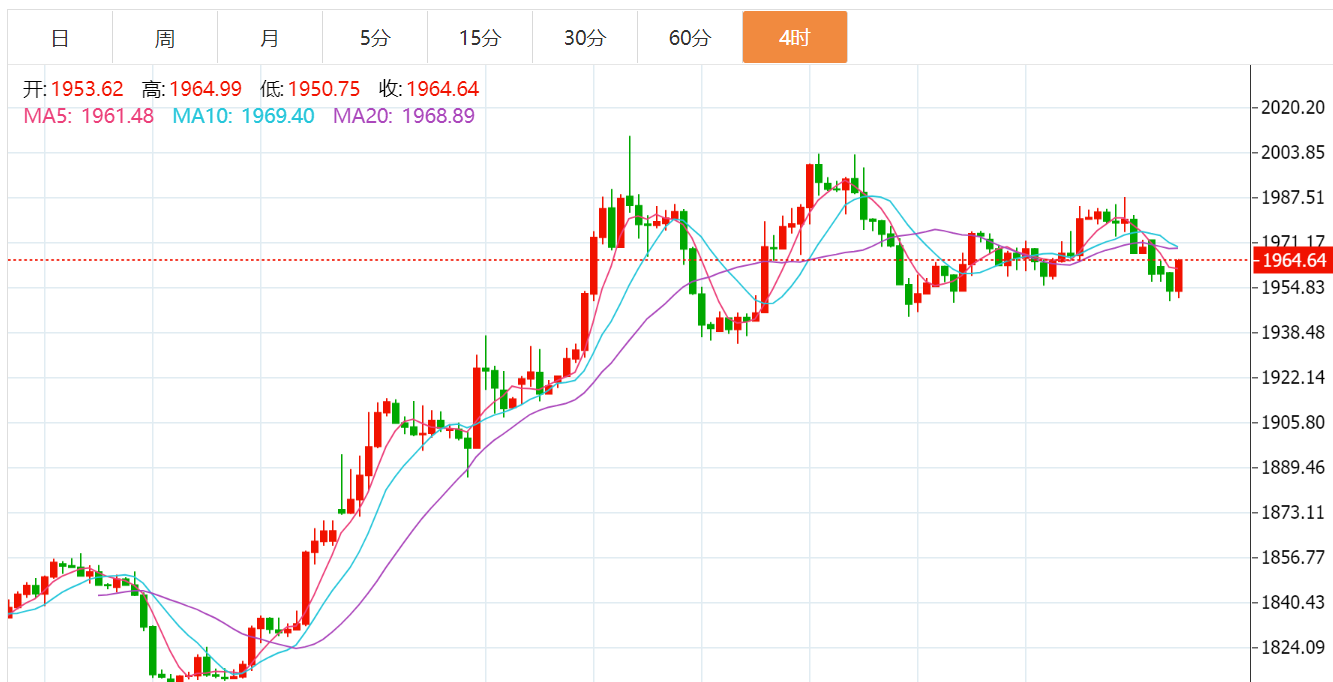Select the 周 weekly timeframe tab
The height and width of the screenshot is (682, 1333).
point(165,38)
